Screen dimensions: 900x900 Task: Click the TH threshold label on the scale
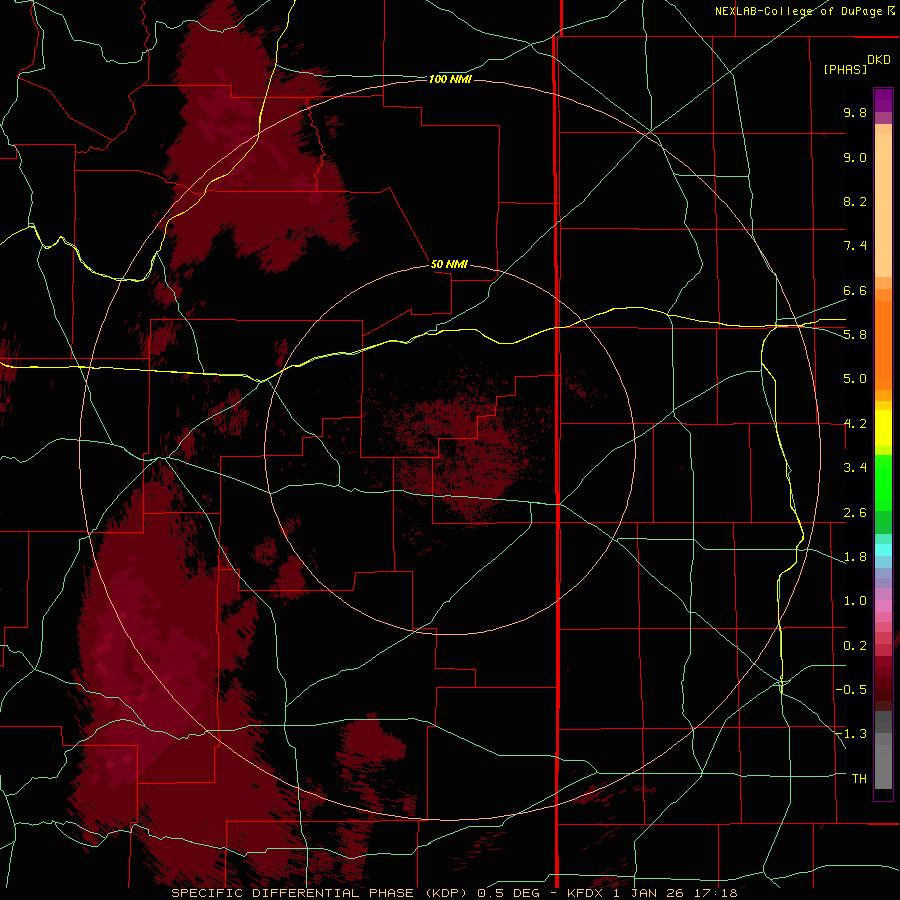[859, 779]
